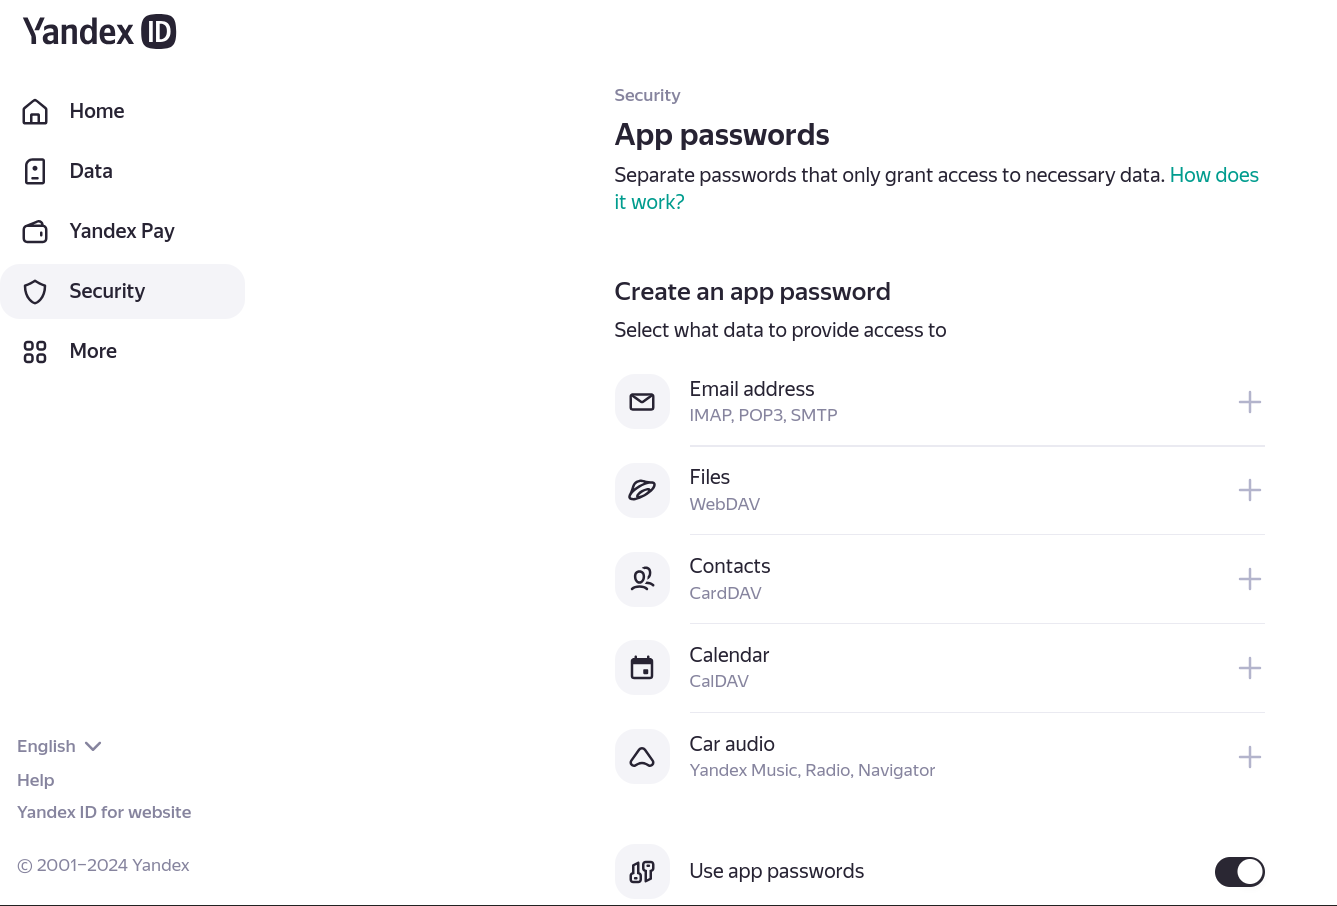This screenshot has height=906, width=1337.
Task: Open Yandex ID for website link
Action: pyautogui.click(x=104, y=812)
